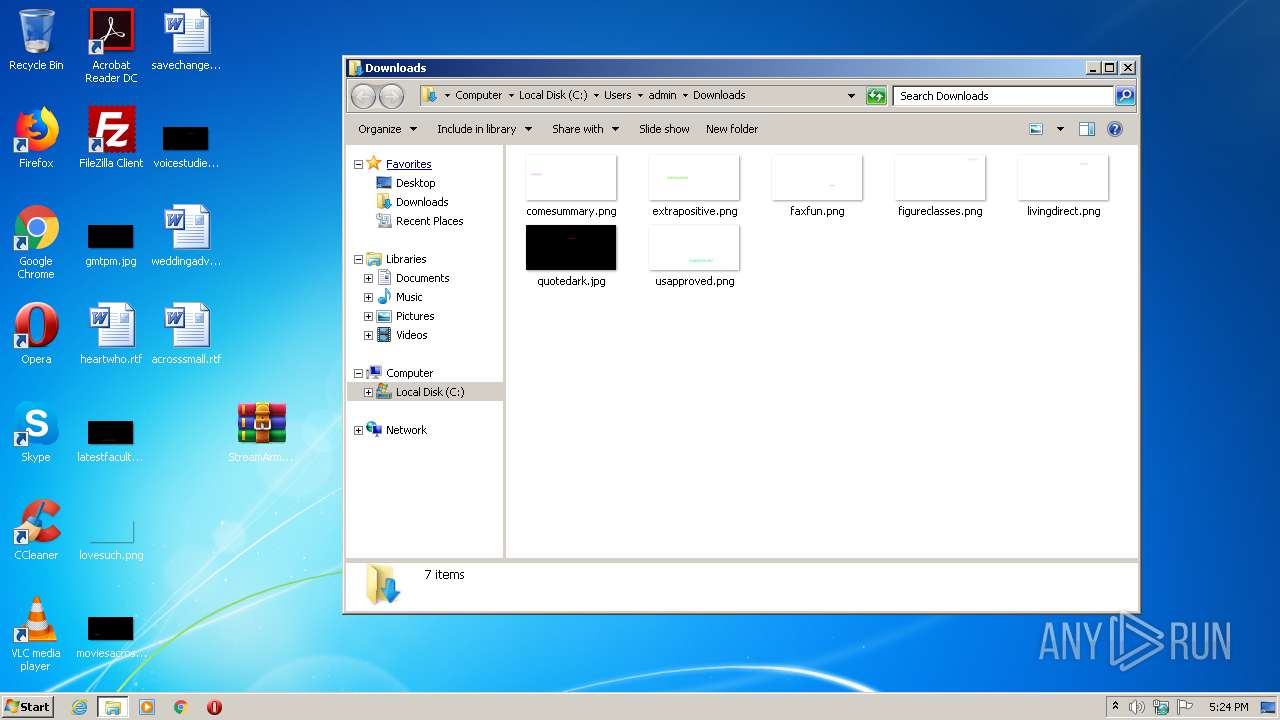1280x720 pixels.
Task: Launch the CCleaner desktop shortcut
Action: pyautogui.click(x=36, y=530)
